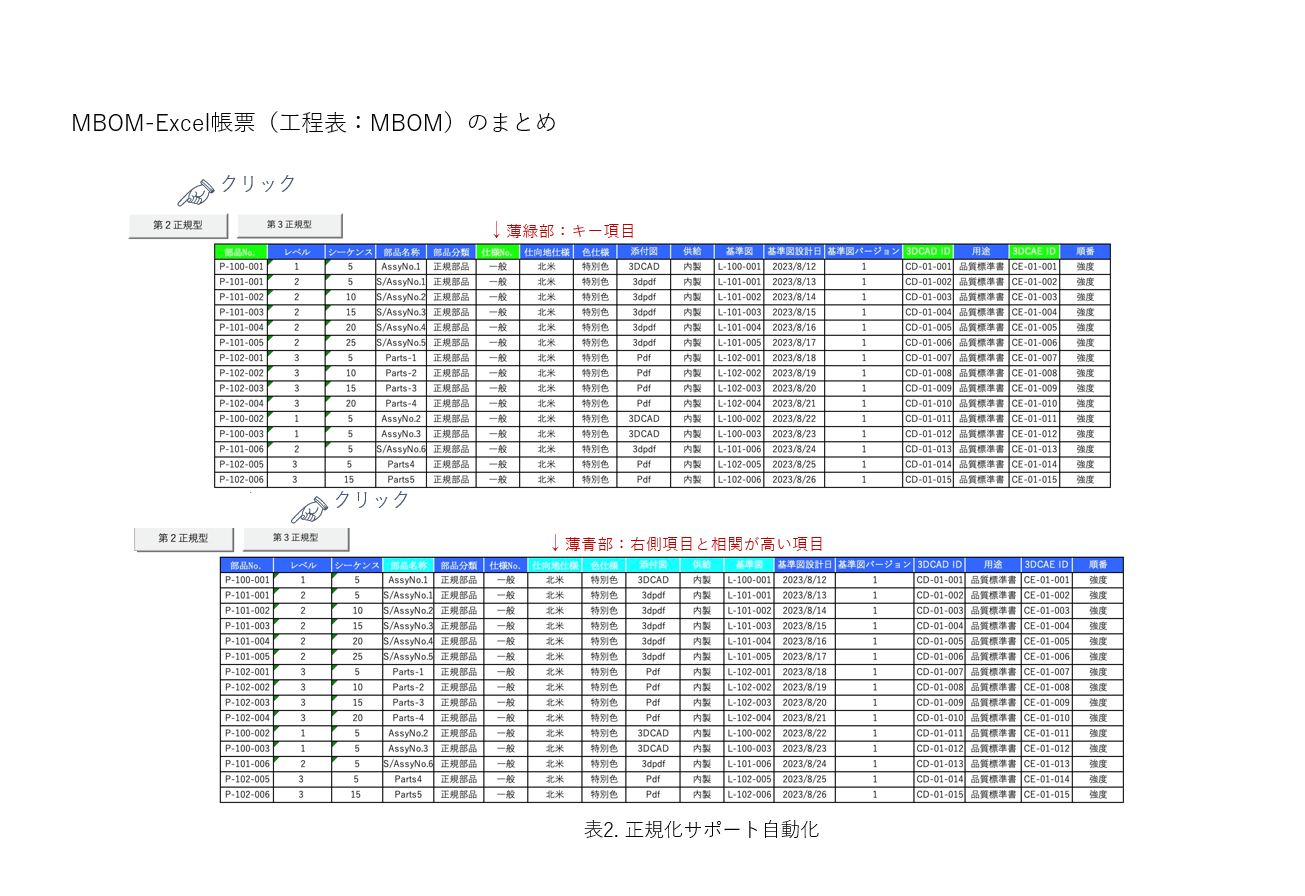The height and width of the screenshot is (896, 1305).
Task: Click the 基準図設計日 header in the upper table
Action: [794, 252]
